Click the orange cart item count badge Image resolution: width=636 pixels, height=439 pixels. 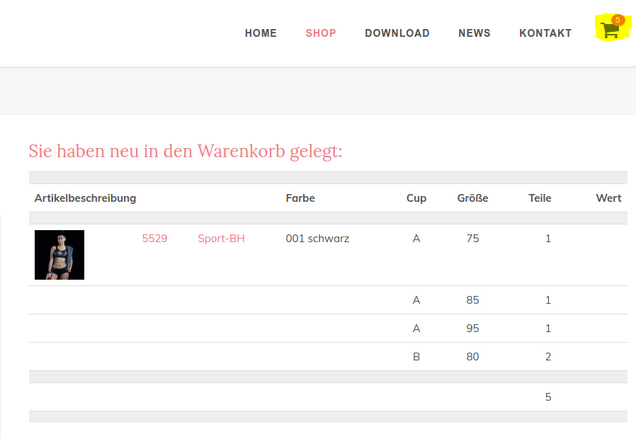(617, 20)
